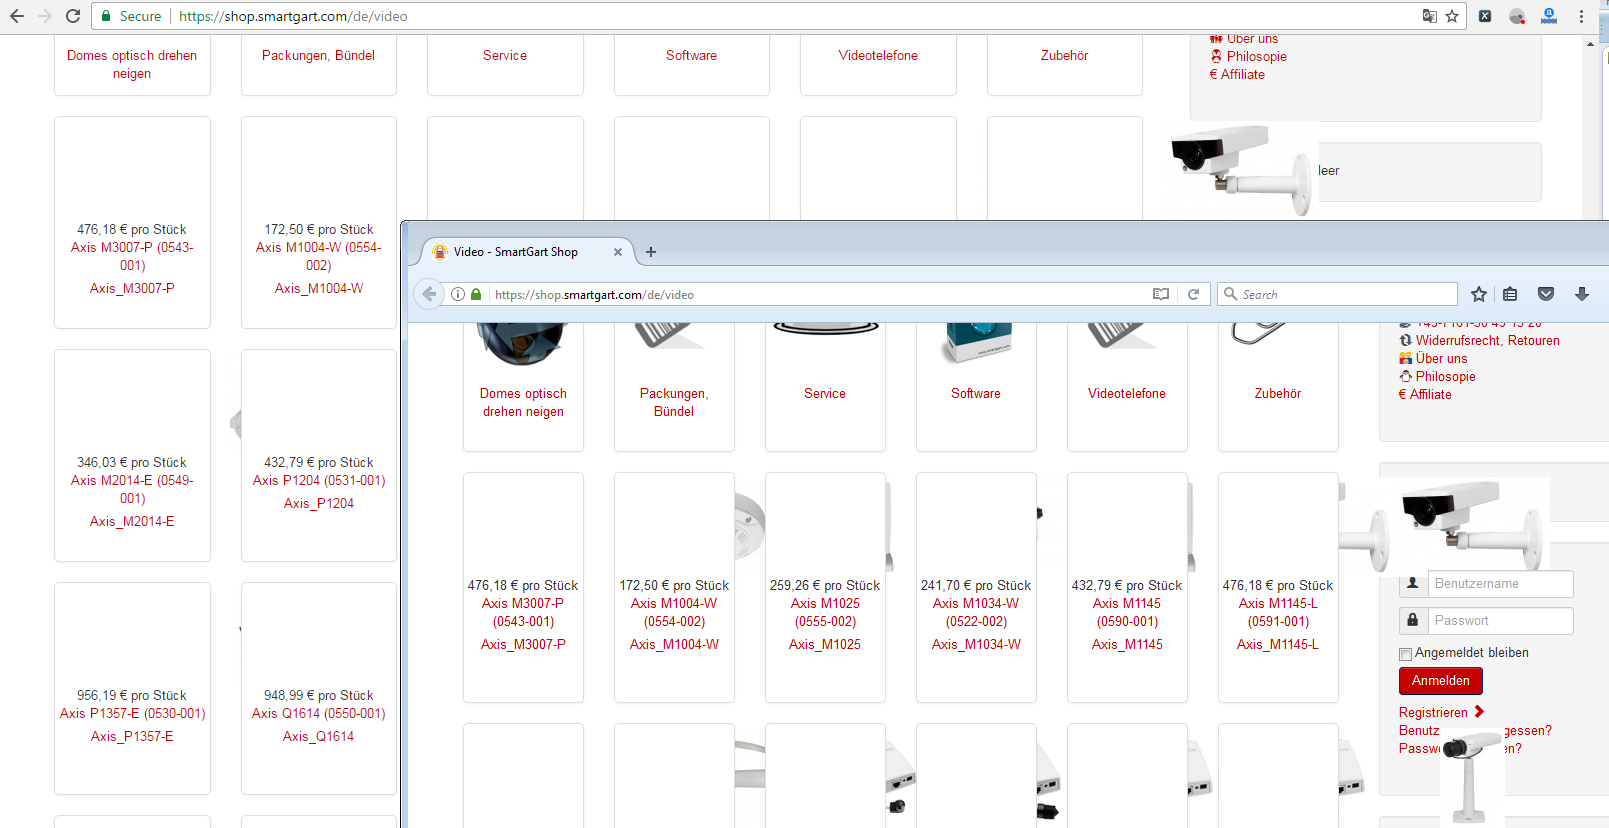Click the grey round extension with red dot

[x=1517, y=16]
